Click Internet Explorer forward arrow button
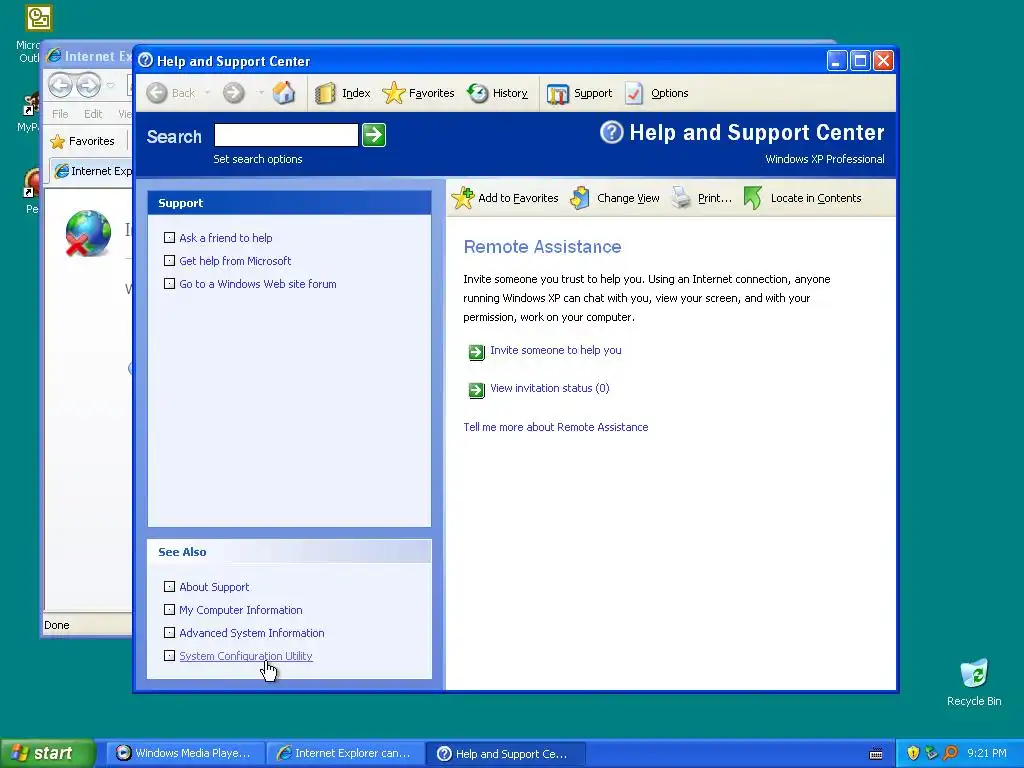1024x768 pixels. click(x=88, y=85)
